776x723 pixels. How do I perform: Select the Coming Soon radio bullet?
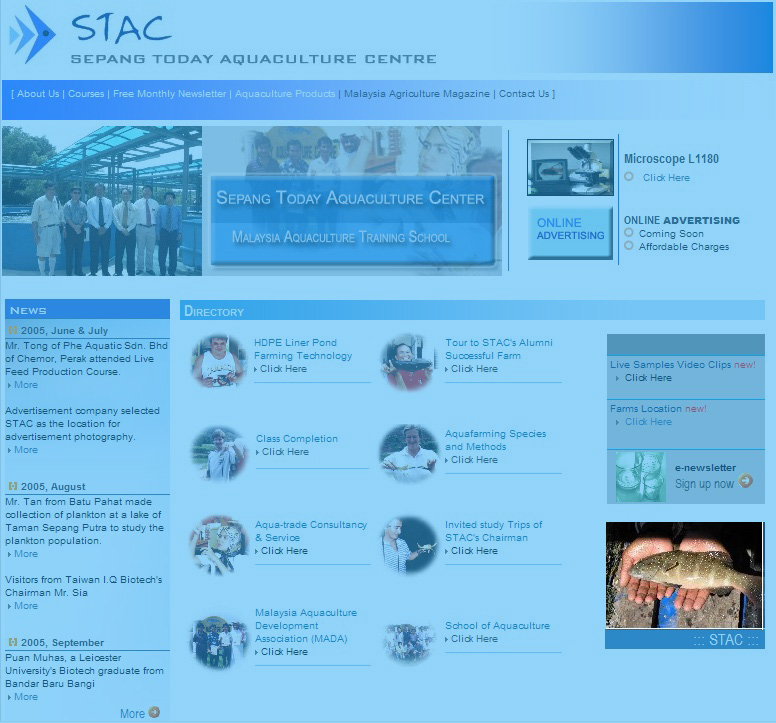tap(629, 233)
